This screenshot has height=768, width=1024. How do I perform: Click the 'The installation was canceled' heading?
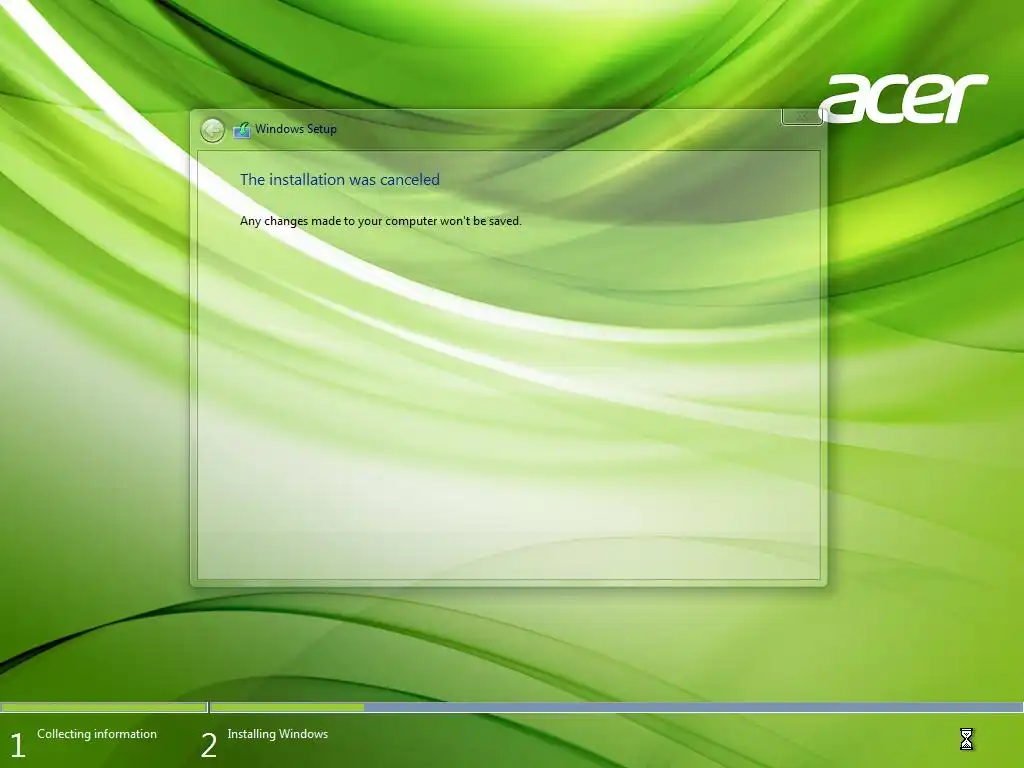tap(340, 180)
